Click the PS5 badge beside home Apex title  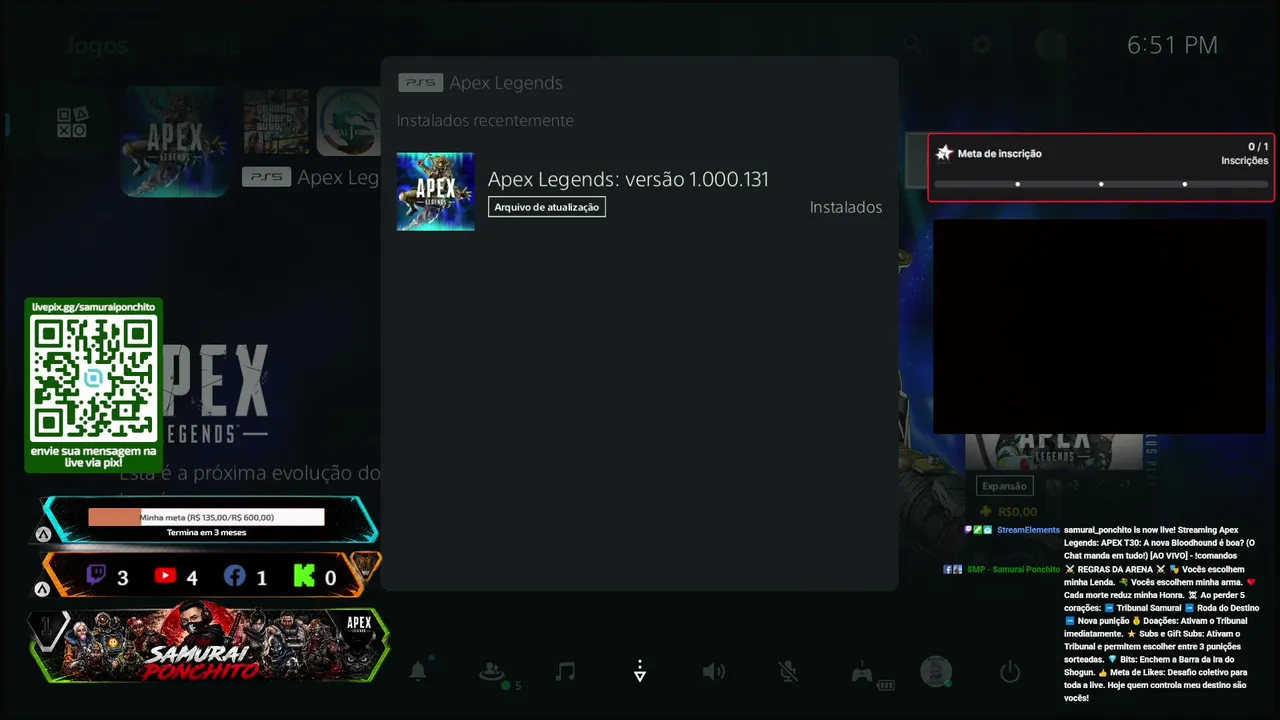pos(266,177)
